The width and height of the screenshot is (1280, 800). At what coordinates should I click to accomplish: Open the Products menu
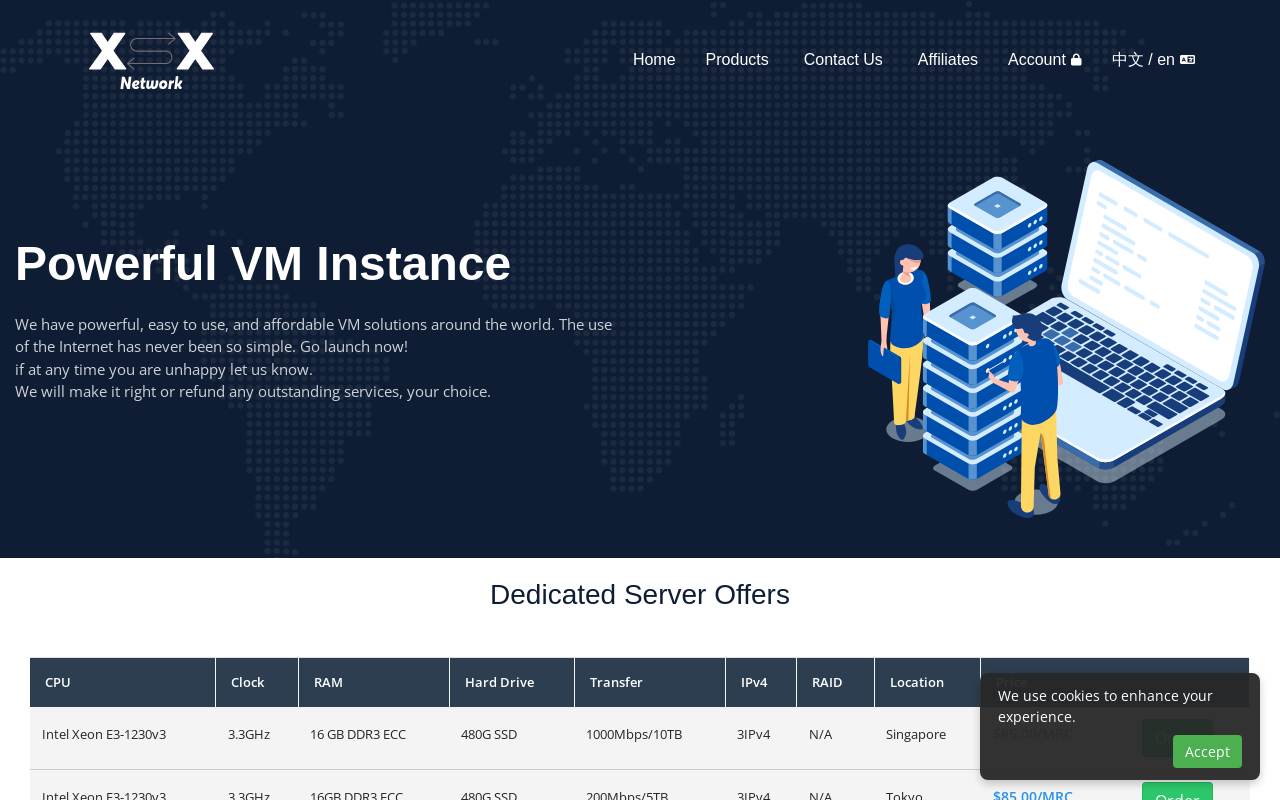pyautogui.click(x=737, y=60)
